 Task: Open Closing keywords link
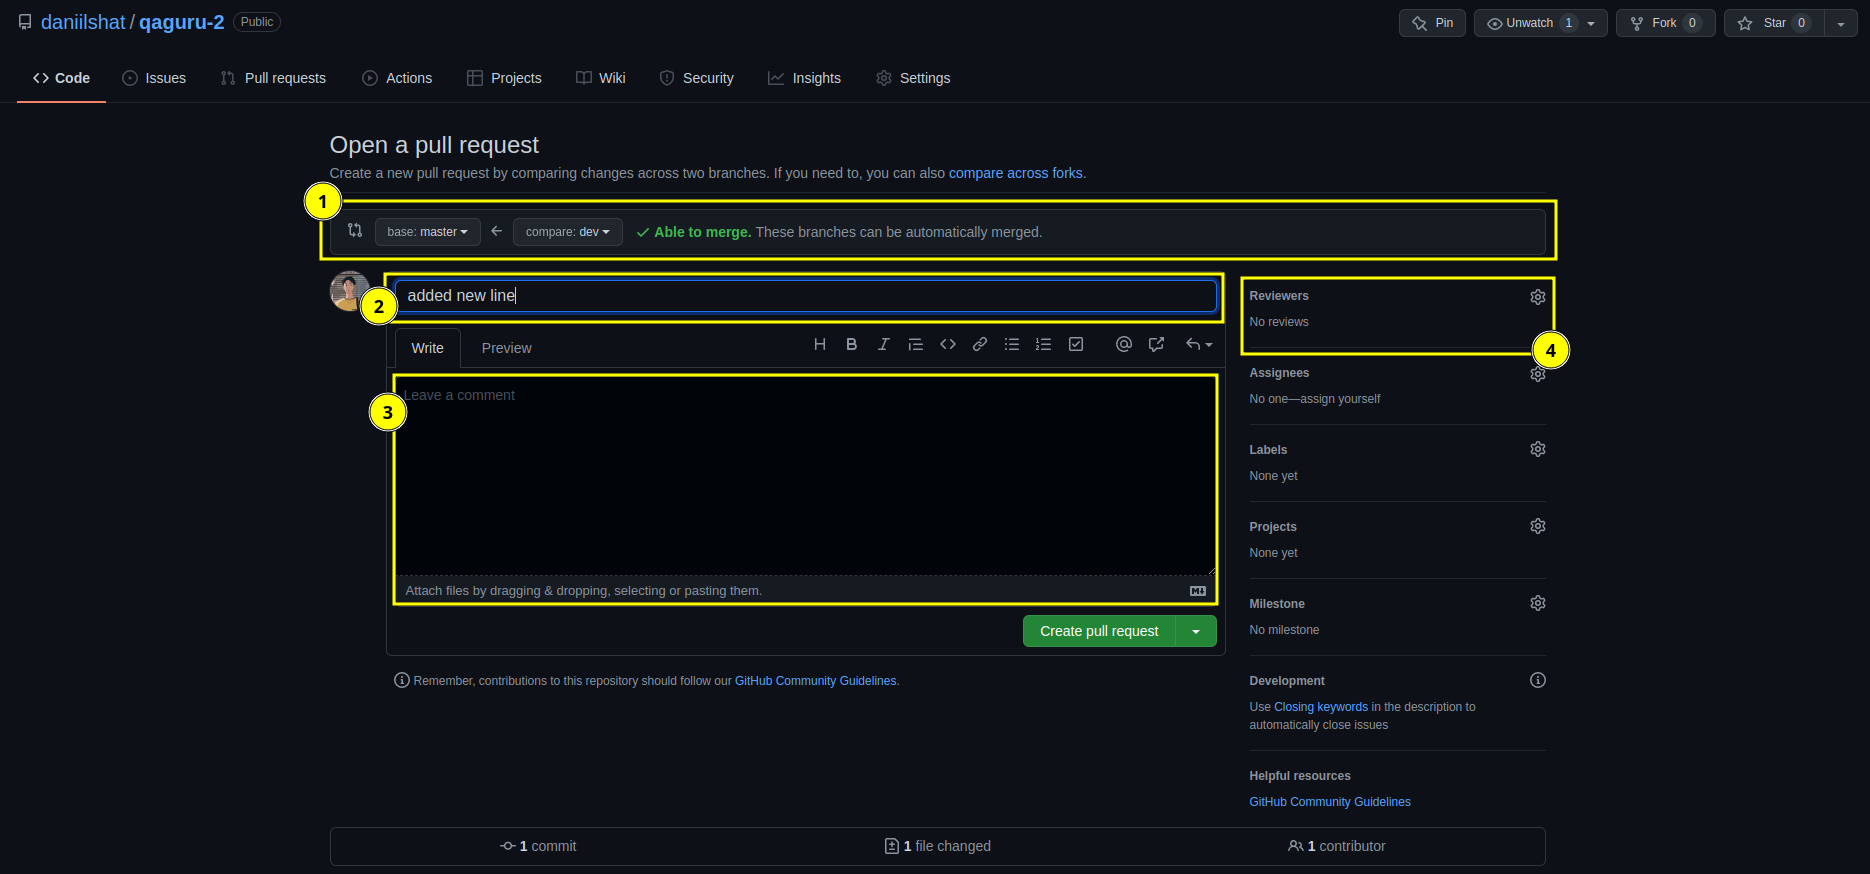pyautogui.click(x=1320, y=707)
